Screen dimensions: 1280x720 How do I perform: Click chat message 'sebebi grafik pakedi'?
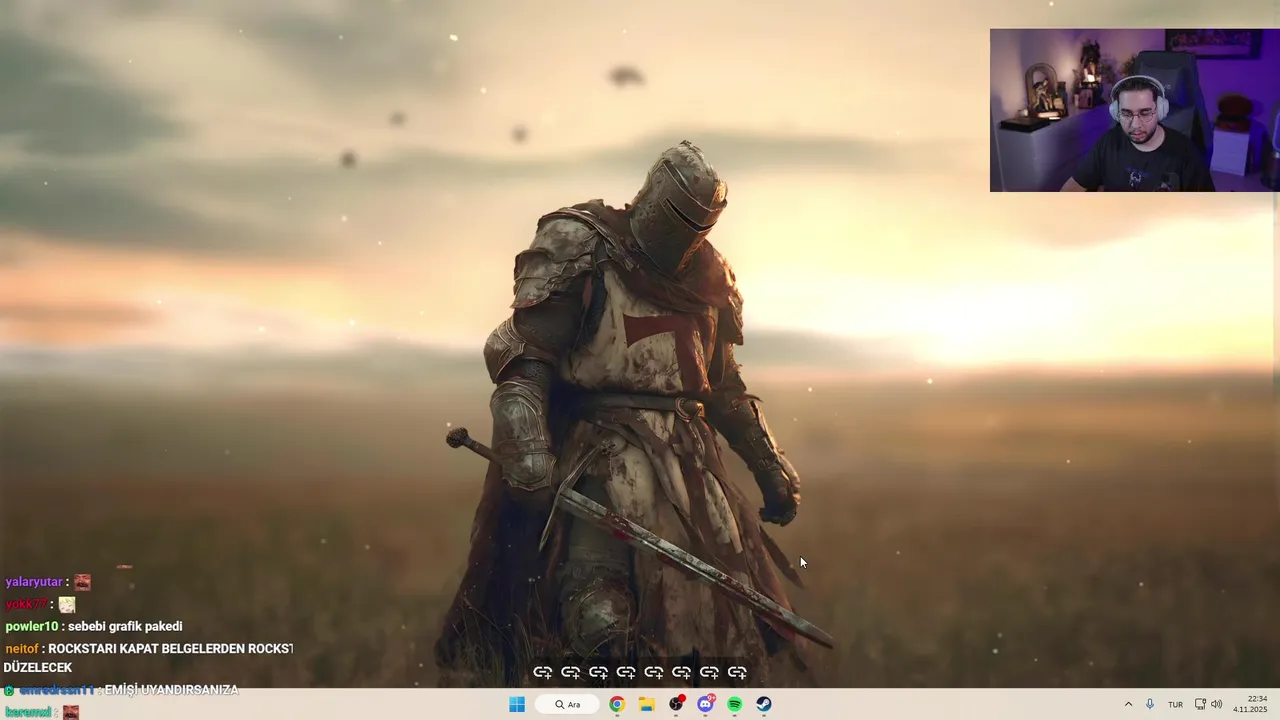(125, 626)
